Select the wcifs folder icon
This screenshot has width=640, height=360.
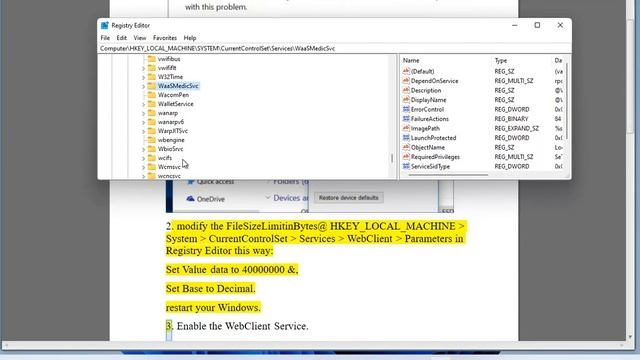[x=151, y=158]
